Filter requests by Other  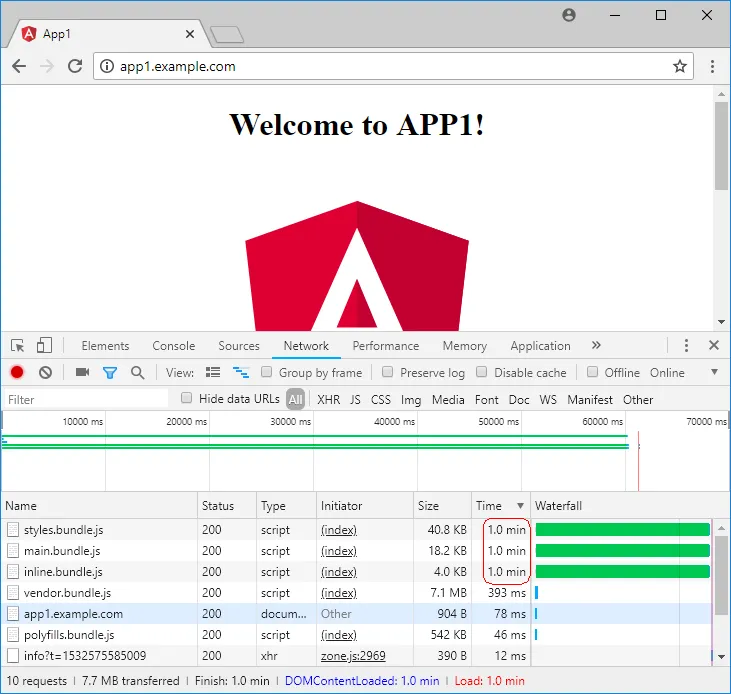click(638, 400)
